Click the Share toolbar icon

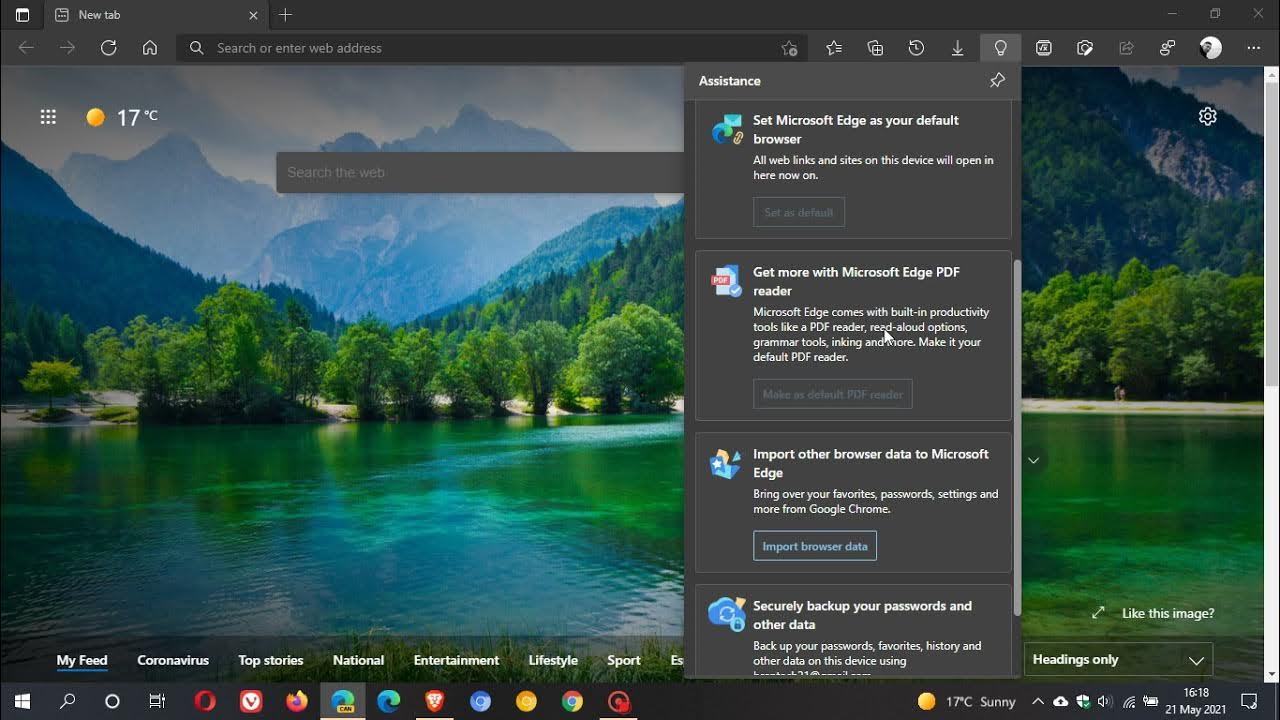point(1126,48)
